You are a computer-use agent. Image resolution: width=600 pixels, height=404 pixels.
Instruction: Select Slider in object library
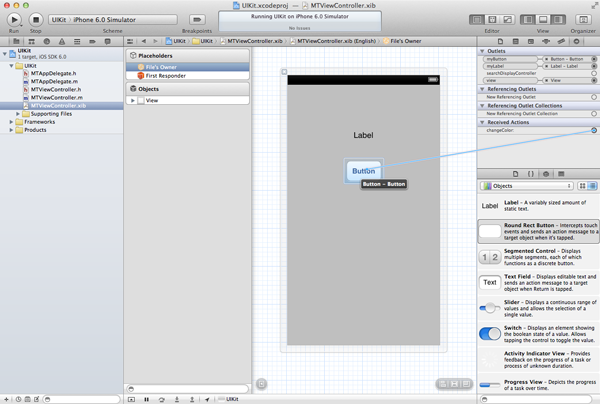[x=538, y=308]
